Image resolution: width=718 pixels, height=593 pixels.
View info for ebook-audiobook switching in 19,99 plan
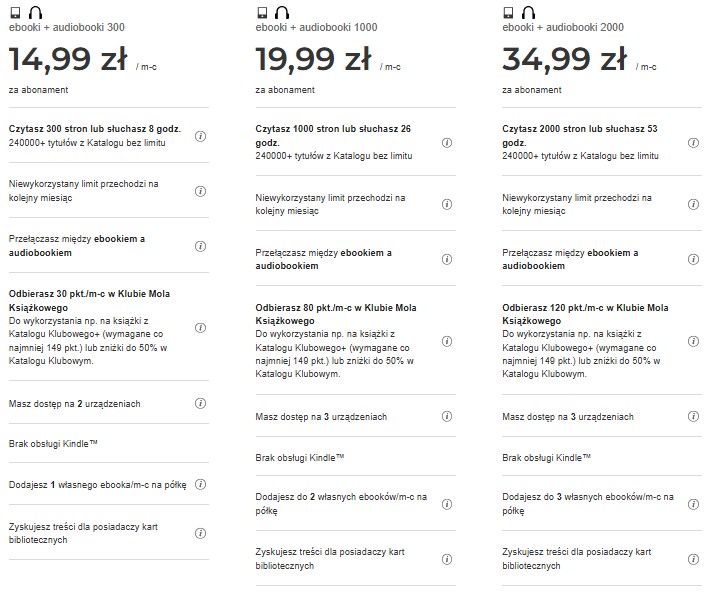[x=447, y=260]
